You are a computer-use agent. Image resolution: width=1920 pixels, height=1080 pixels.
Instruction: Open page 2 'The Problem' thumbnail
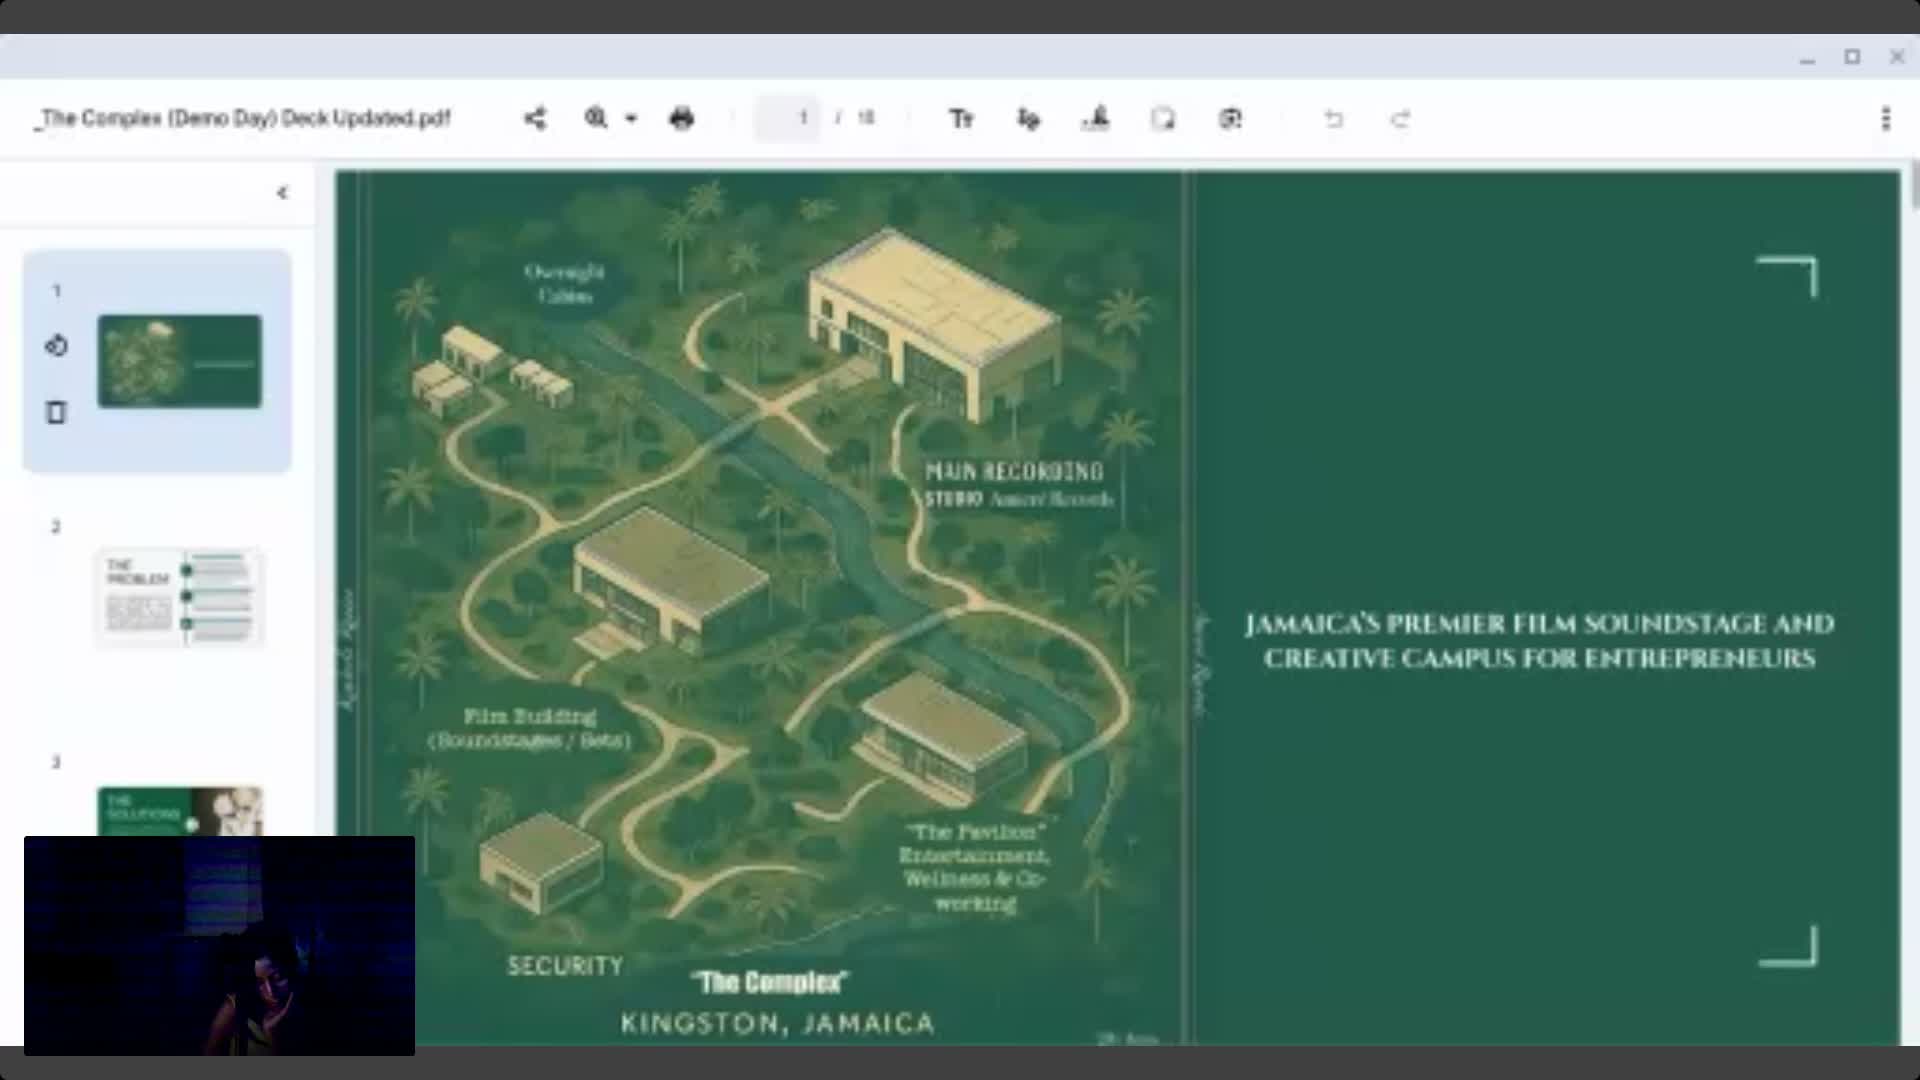(x=180, y=597)
